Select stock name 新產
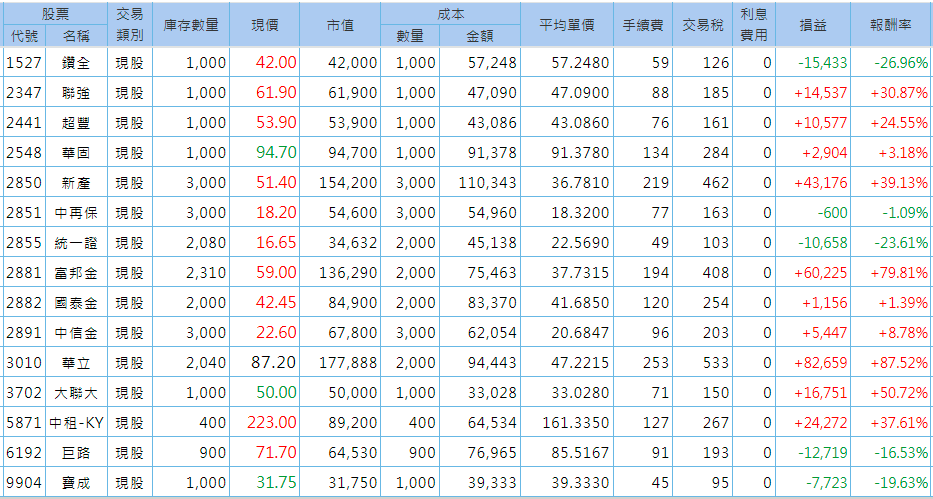This screenshot has width=933, height=499. pyautogui.click(x=76, y=183)
